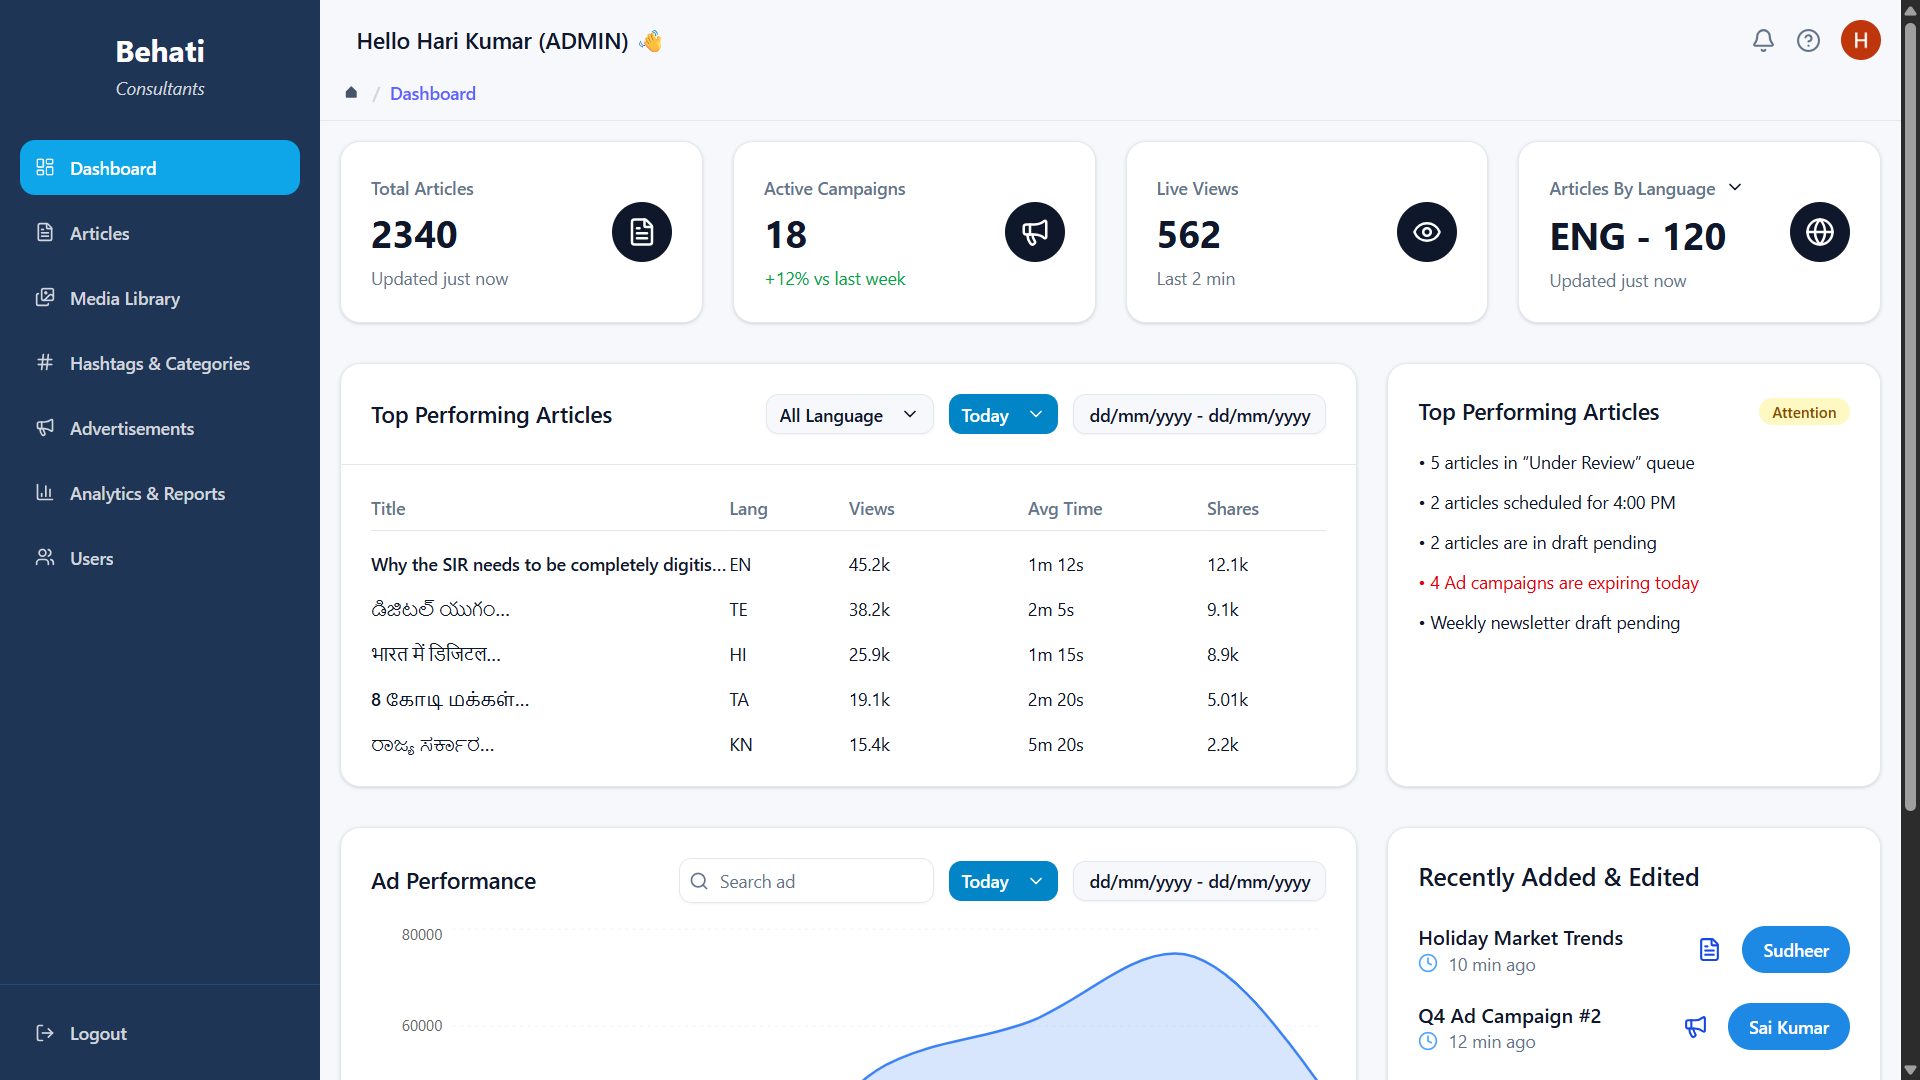Open Analytics & Reports menu item
Image resolution: width=1920 pixels, height=1080 pixels.
tap(147, 493)
